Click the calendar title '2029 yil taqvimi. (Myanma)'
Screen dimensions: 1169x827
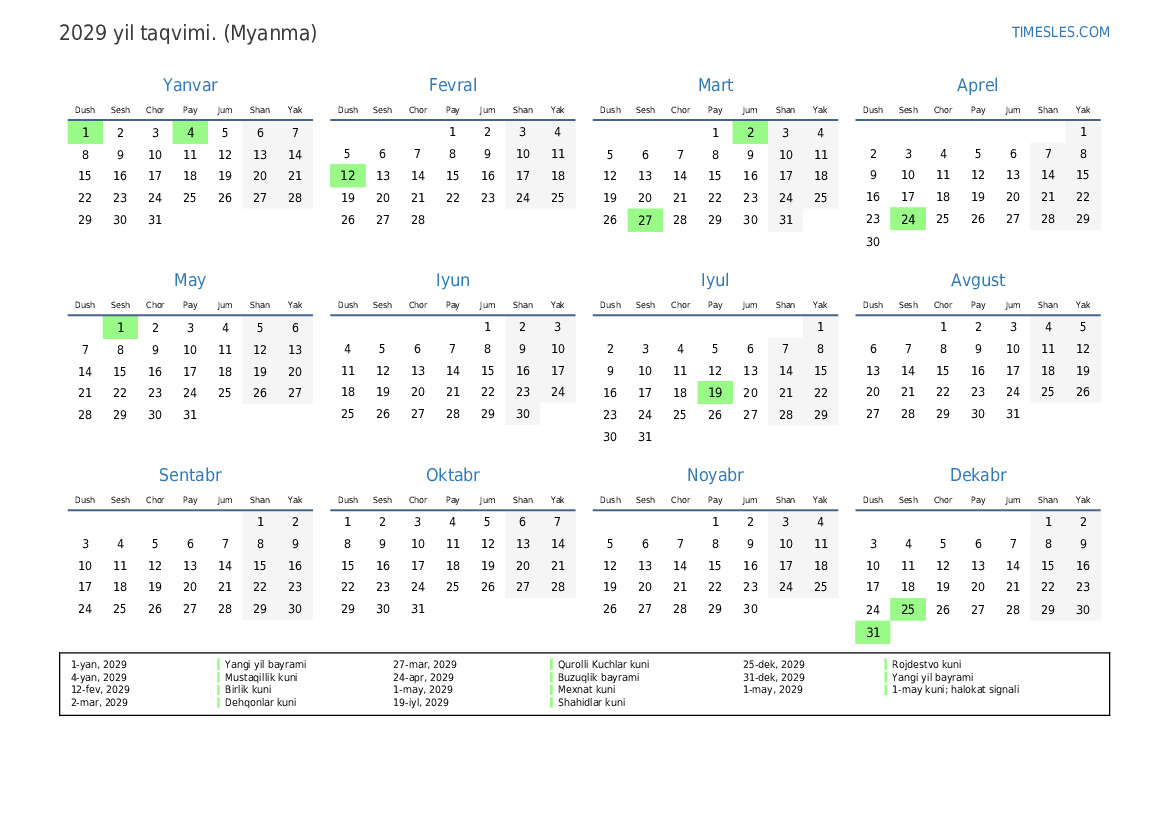click(188, 33)
